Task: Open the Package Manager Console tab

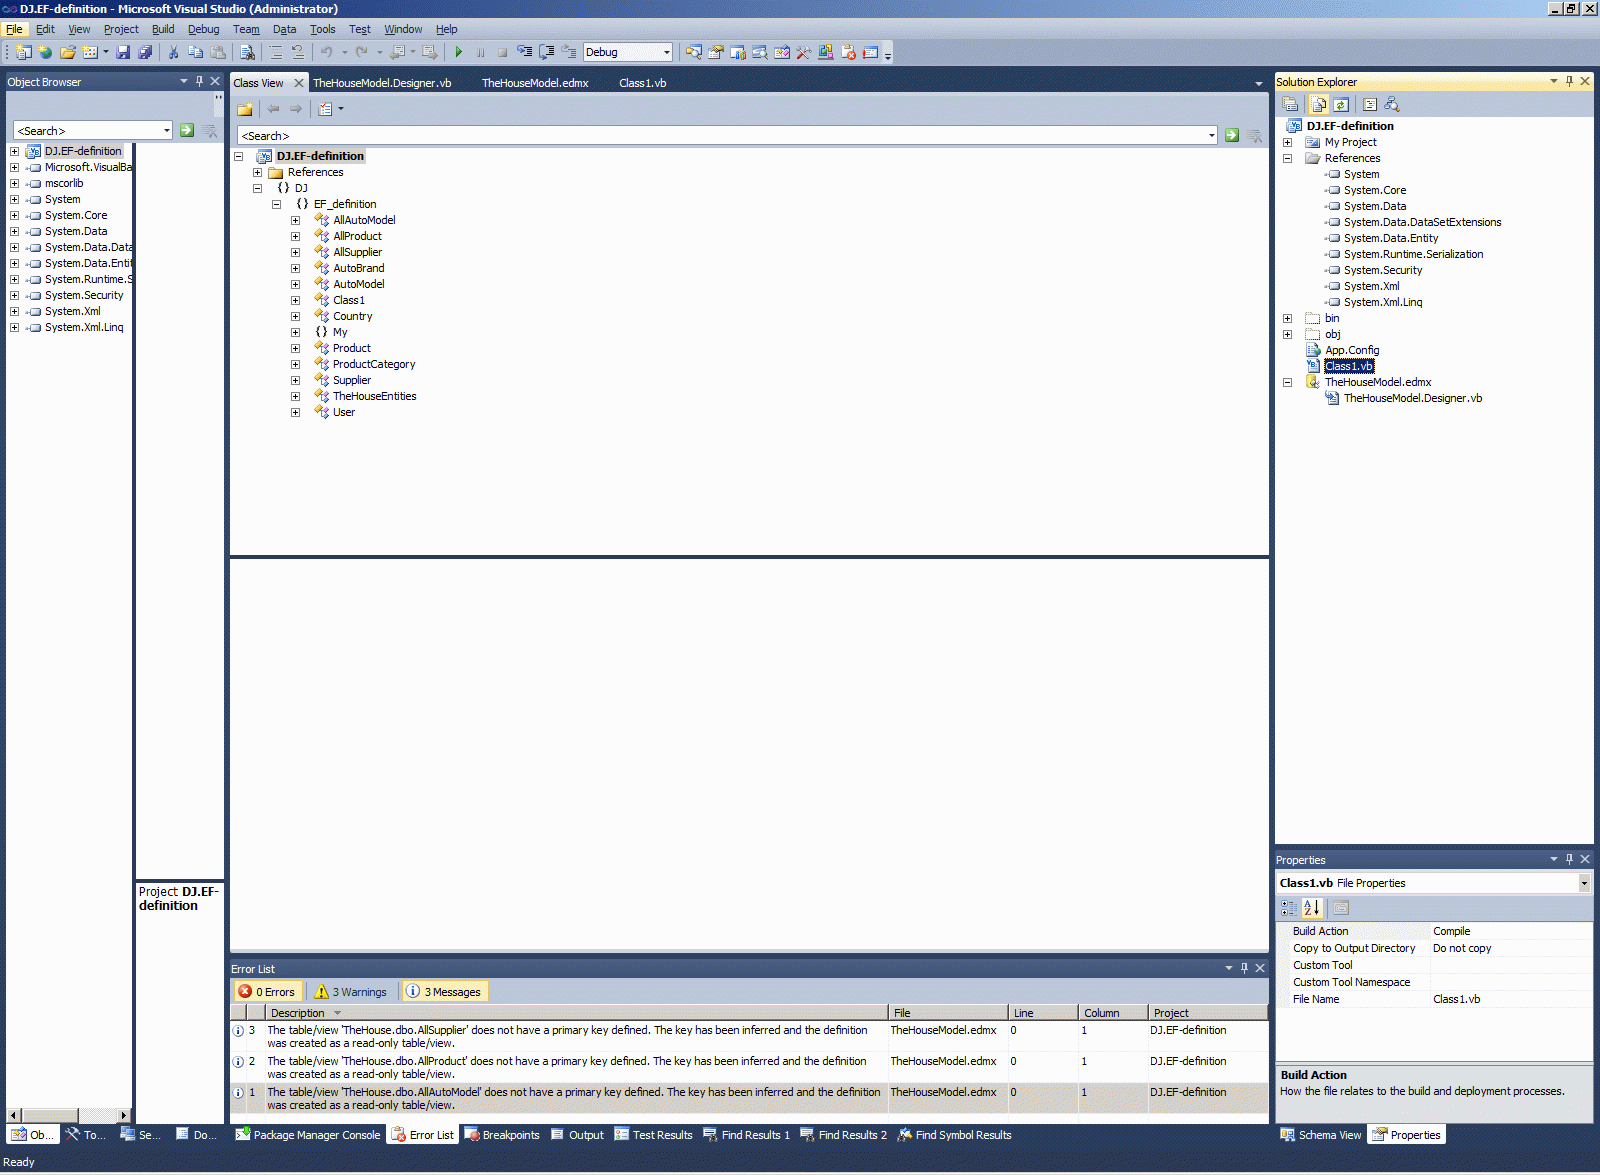Action: (308, 1135)
